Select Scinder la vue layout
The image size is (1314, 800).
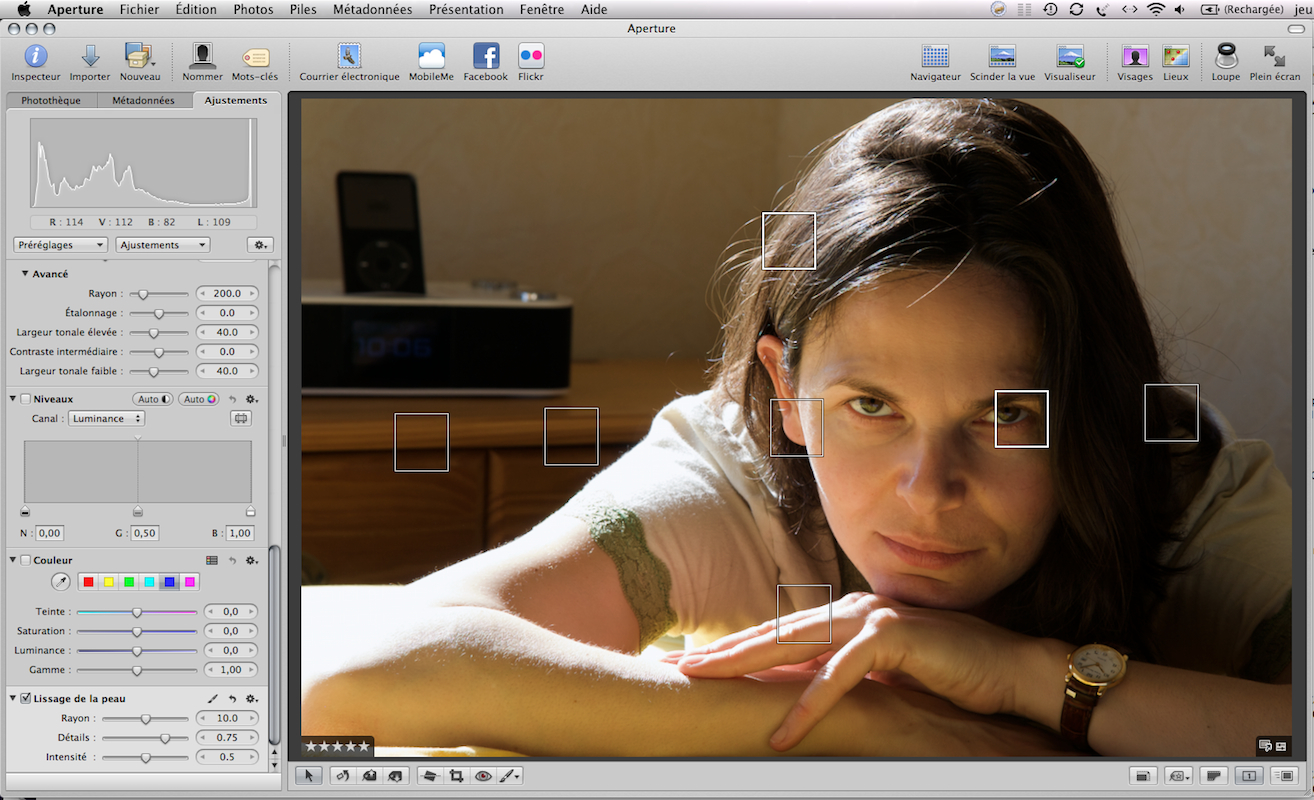(1002, 62)
